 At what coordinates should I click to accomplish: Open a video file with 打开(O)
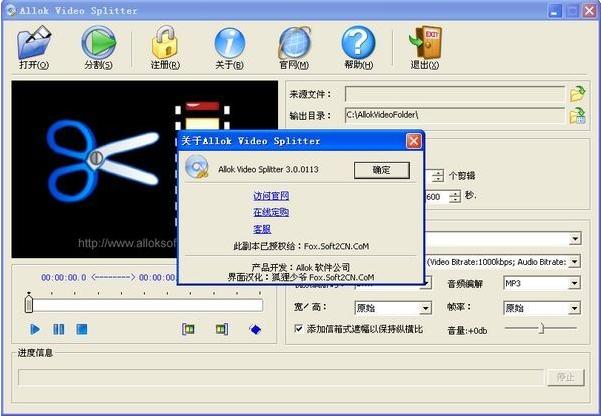34,48
